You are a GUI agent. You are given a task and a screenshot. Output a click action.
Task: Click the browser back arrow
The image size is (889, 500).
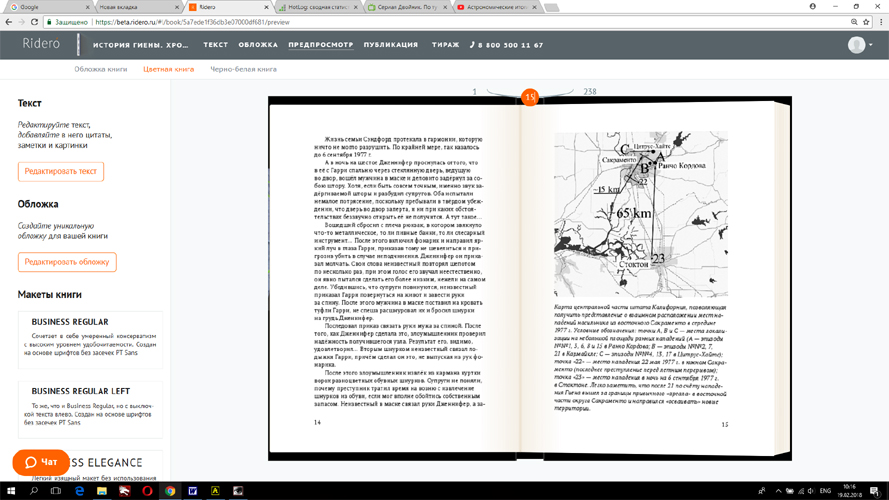9,22
